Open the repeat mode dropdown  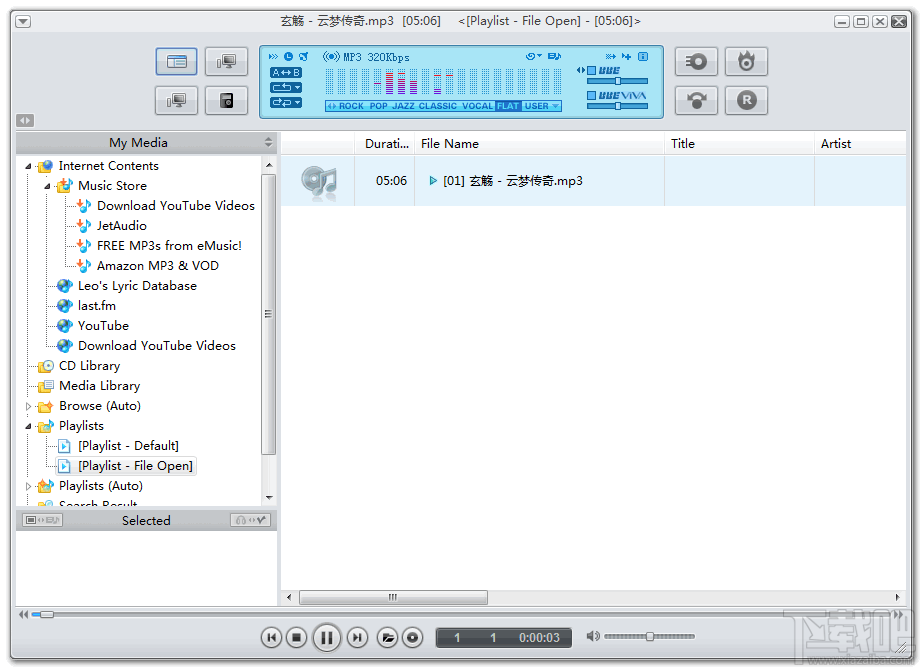[x=286, y=87]
